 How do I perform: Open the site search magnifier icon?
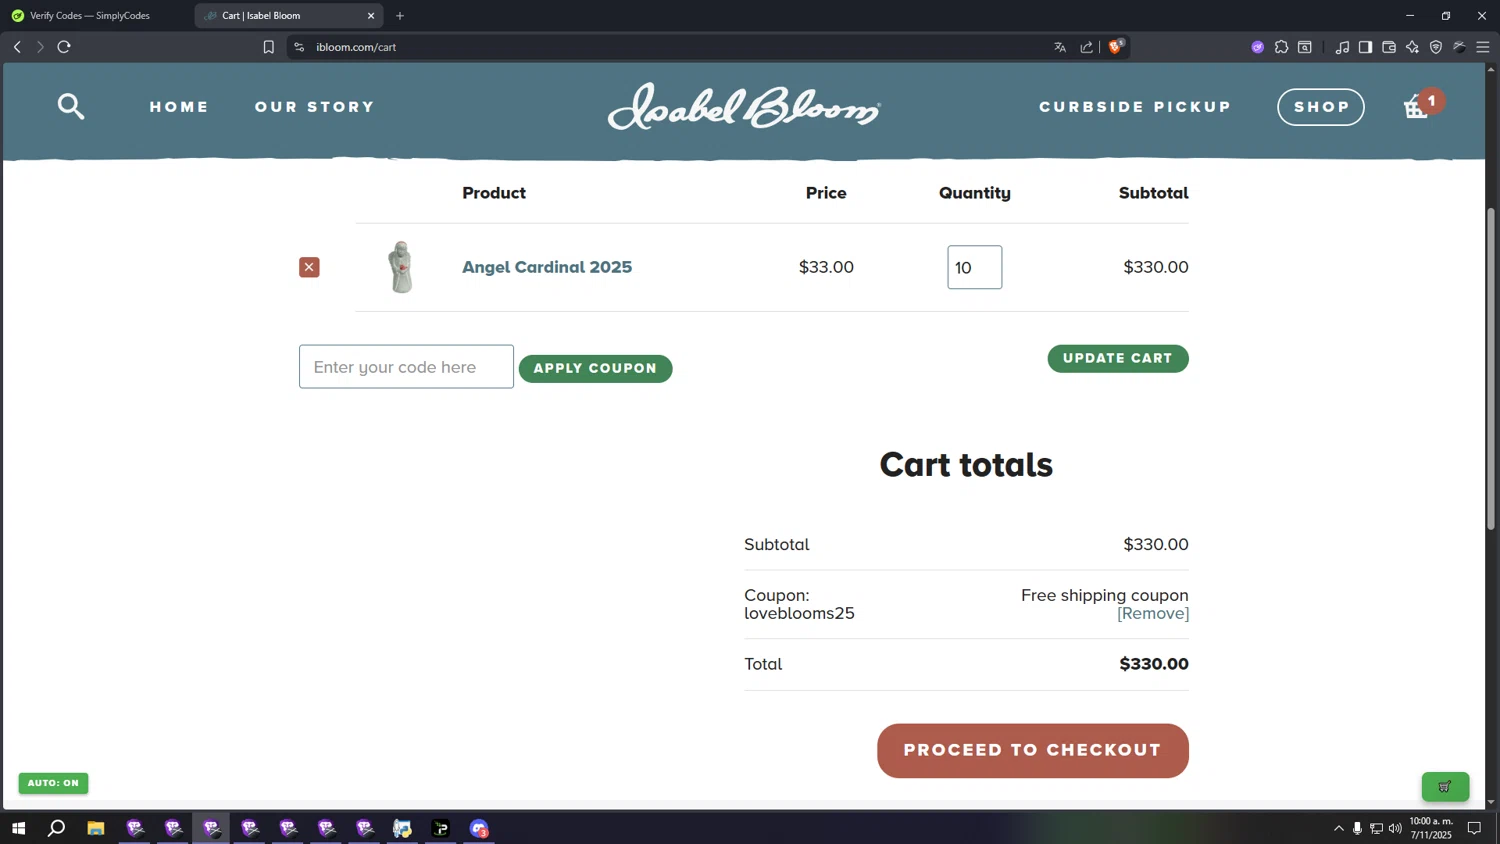click(x=70, y=106)
